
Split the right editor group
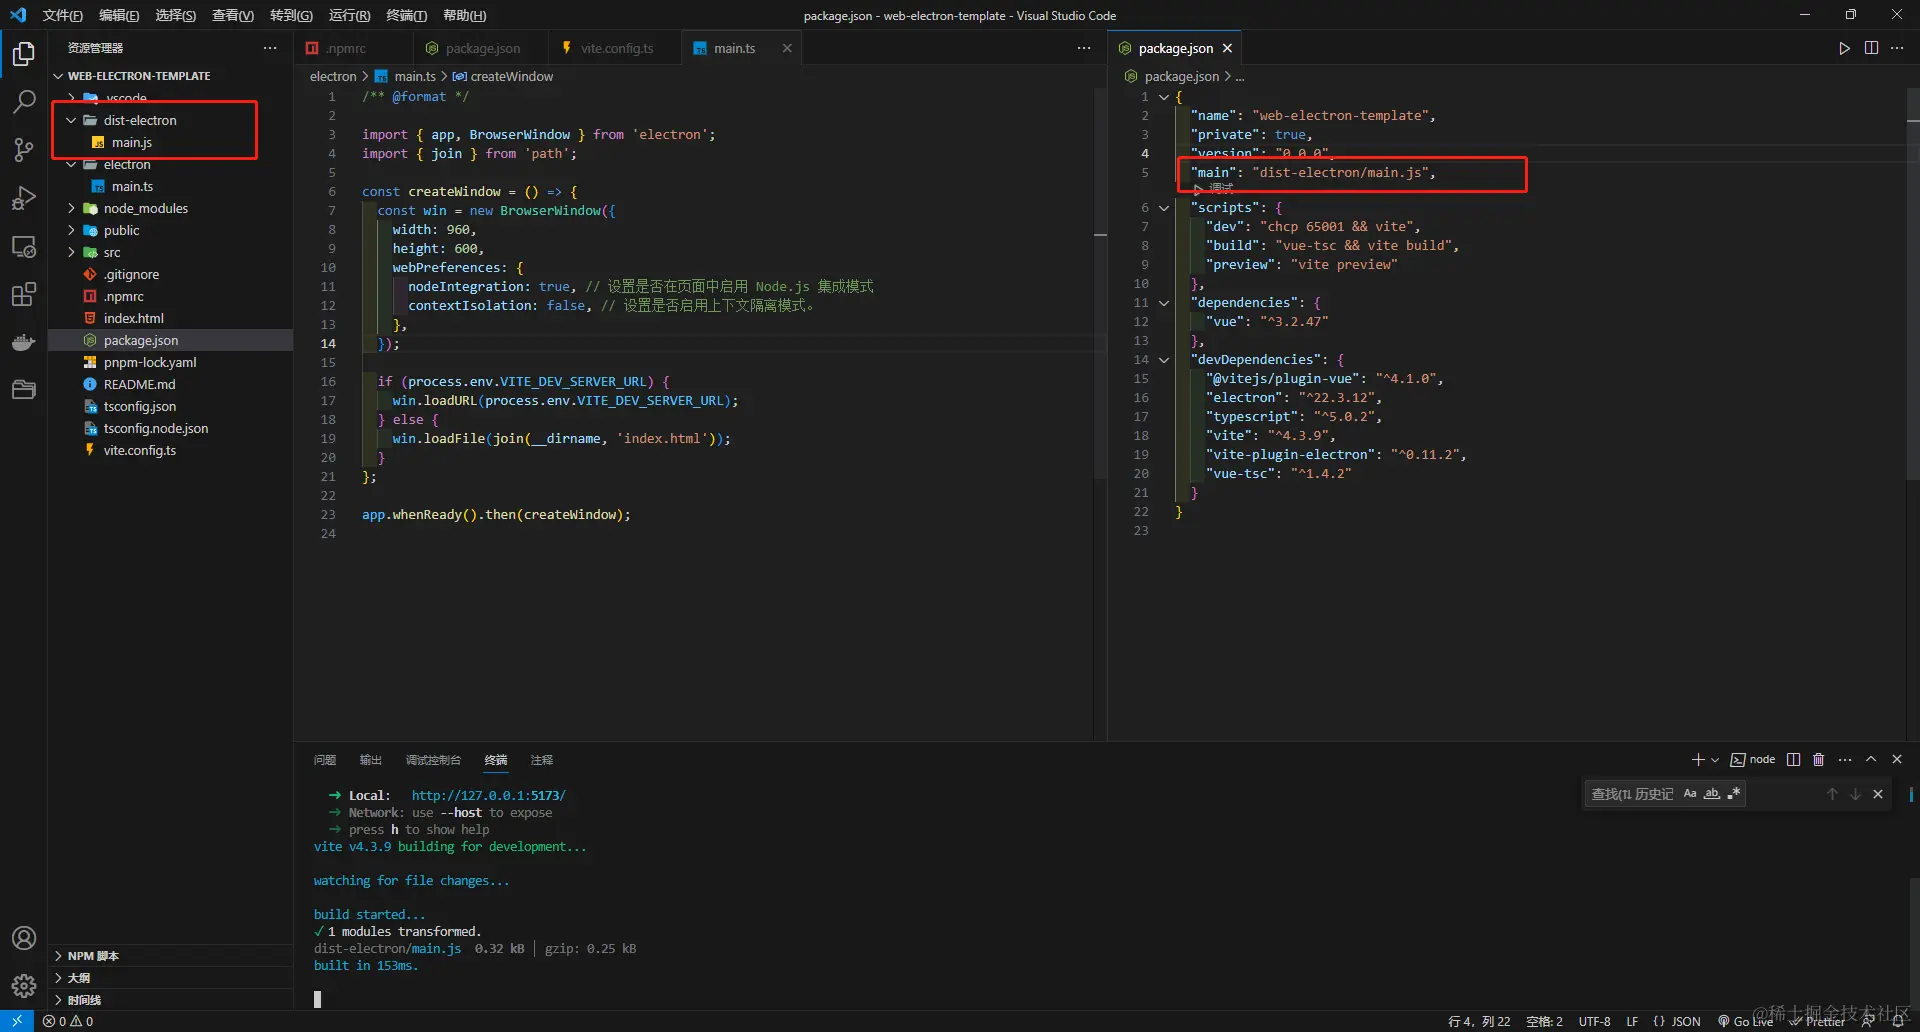tap(1871, 48)
